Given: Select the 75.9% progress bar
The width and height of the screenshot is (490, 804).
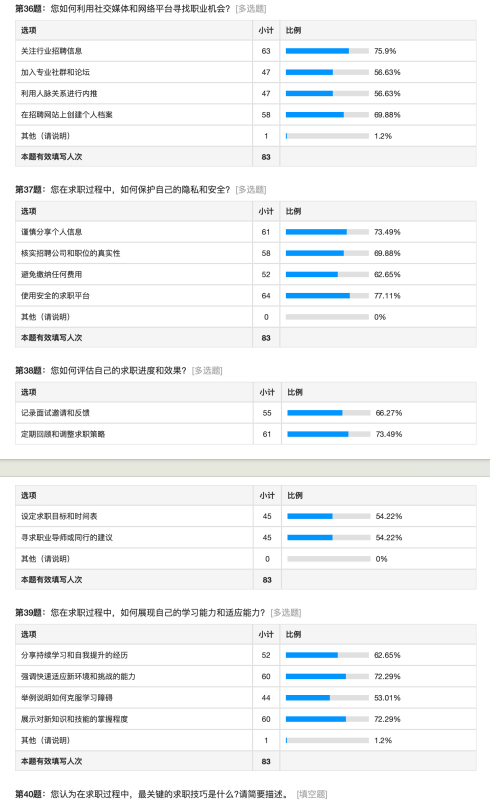Looking at the screenshot, I should point(327,51).
